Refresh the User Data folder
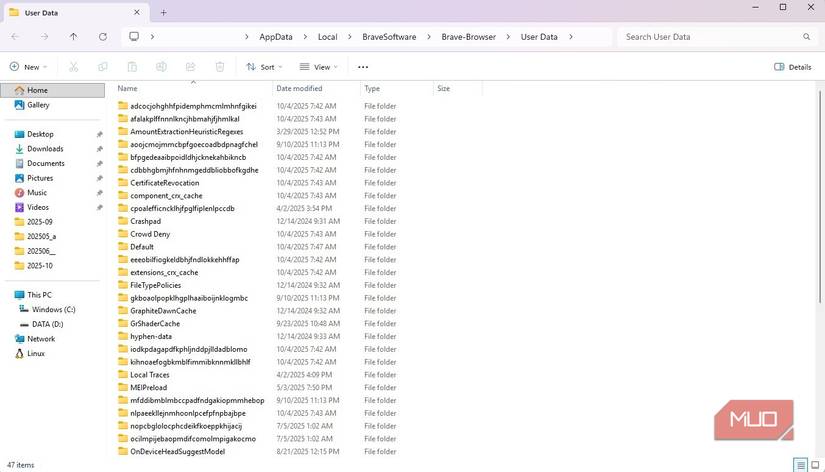 (x=103, y=37)
